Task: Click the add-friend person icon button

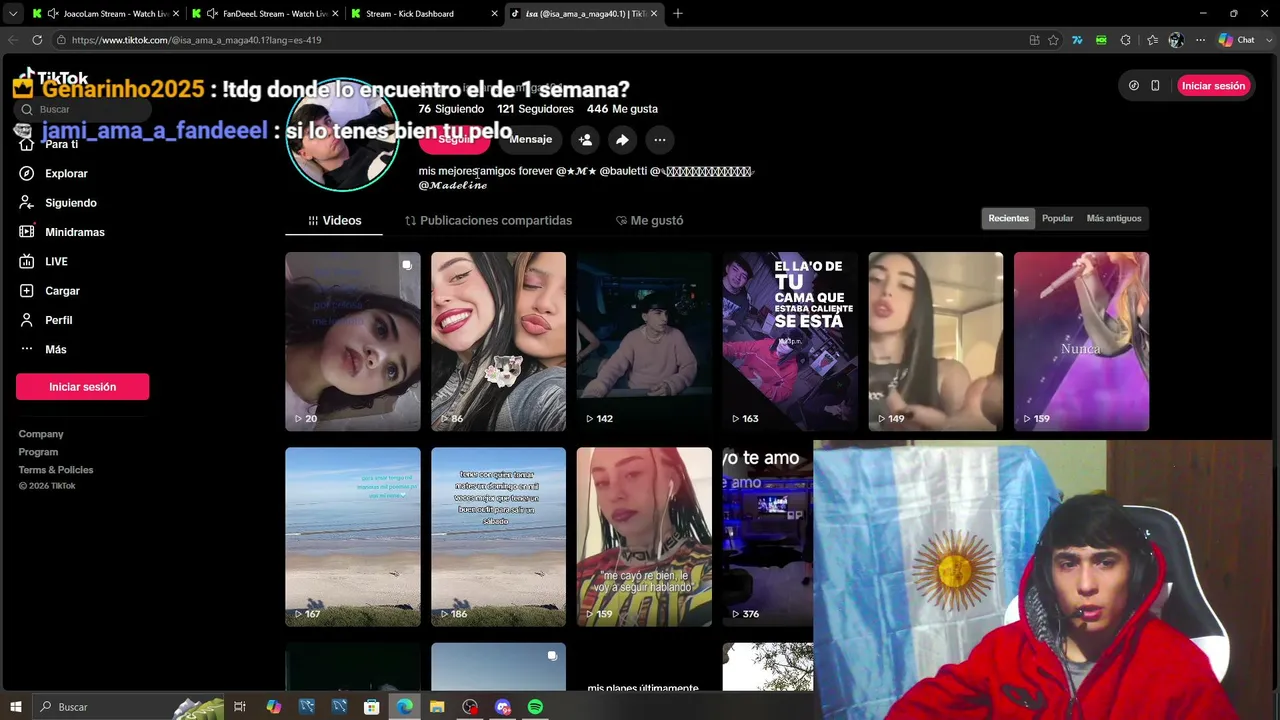Action: 585,140
